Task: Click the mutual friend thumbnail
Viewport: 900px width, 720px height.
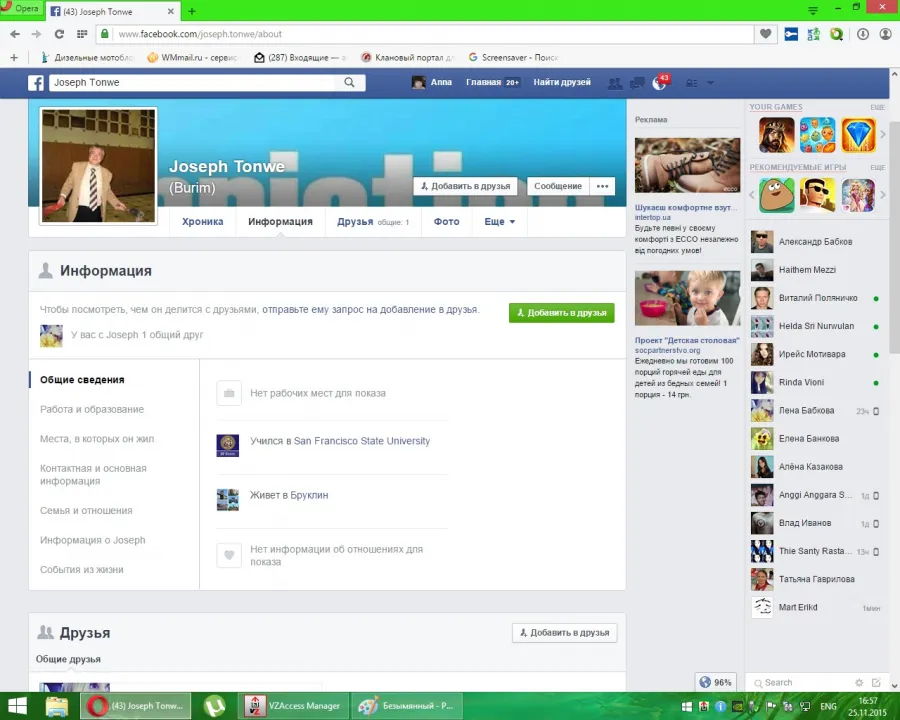Action: click(x=51, y=336)
